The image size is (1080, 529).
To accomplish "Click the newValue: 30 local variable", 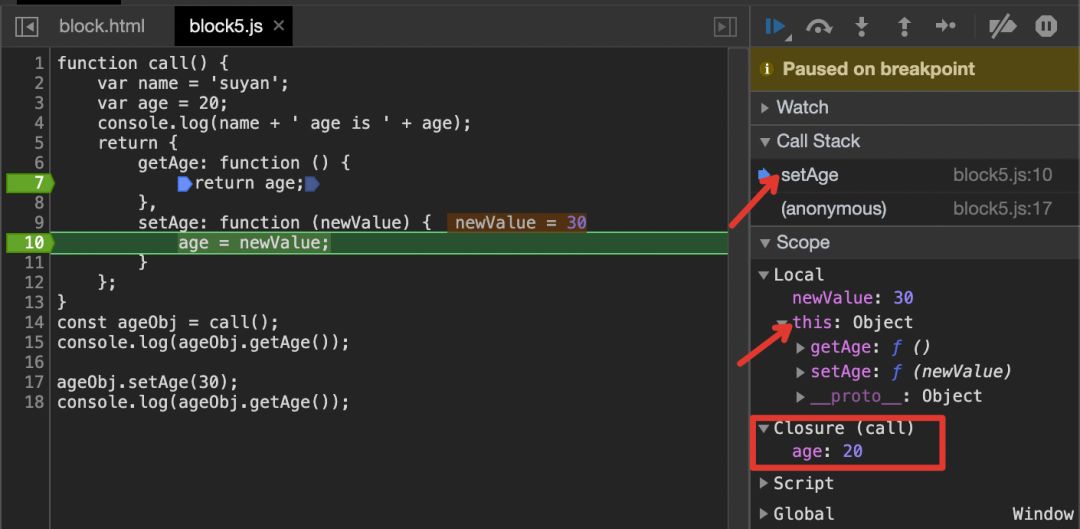I will [853, 298].
